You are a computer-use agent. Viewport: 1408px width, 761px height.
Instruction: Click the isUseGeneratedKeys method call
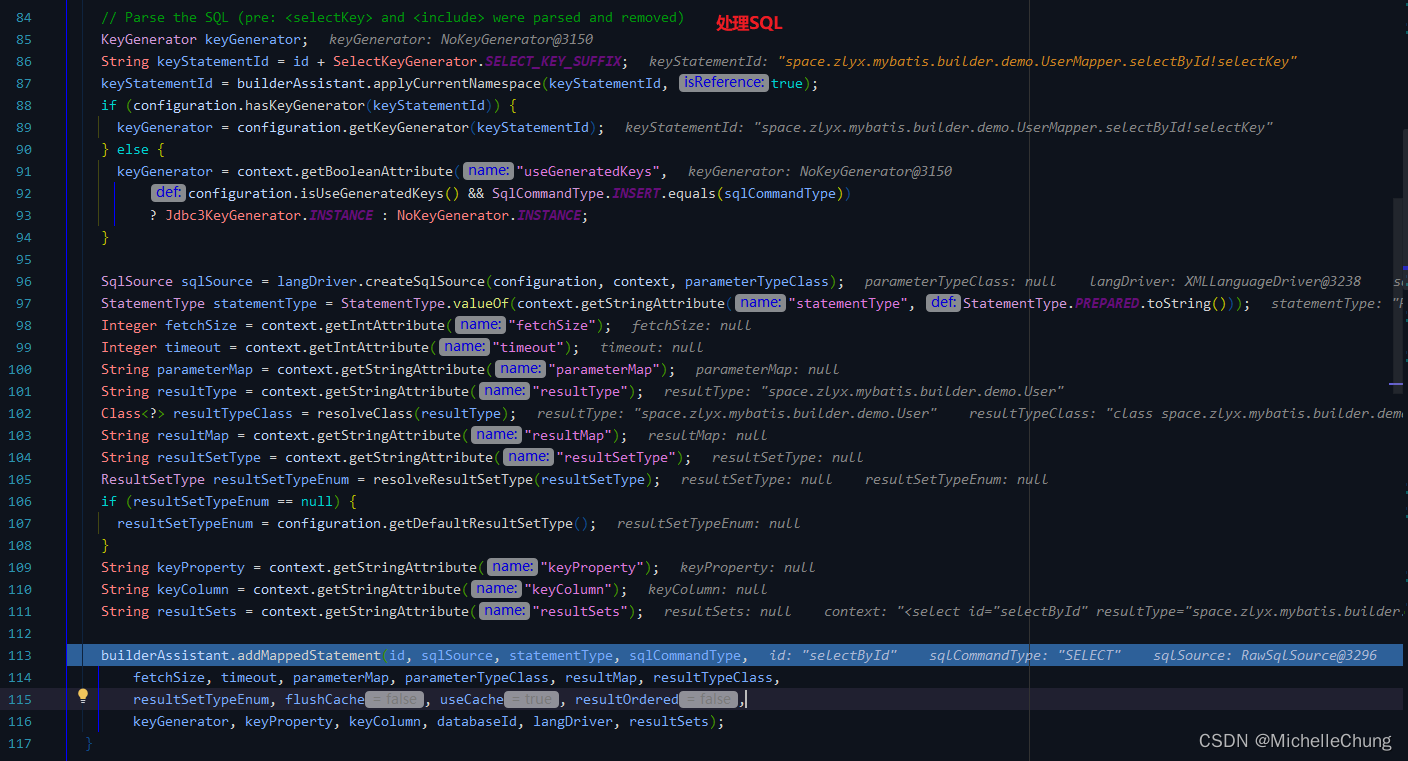click(368, 193)
